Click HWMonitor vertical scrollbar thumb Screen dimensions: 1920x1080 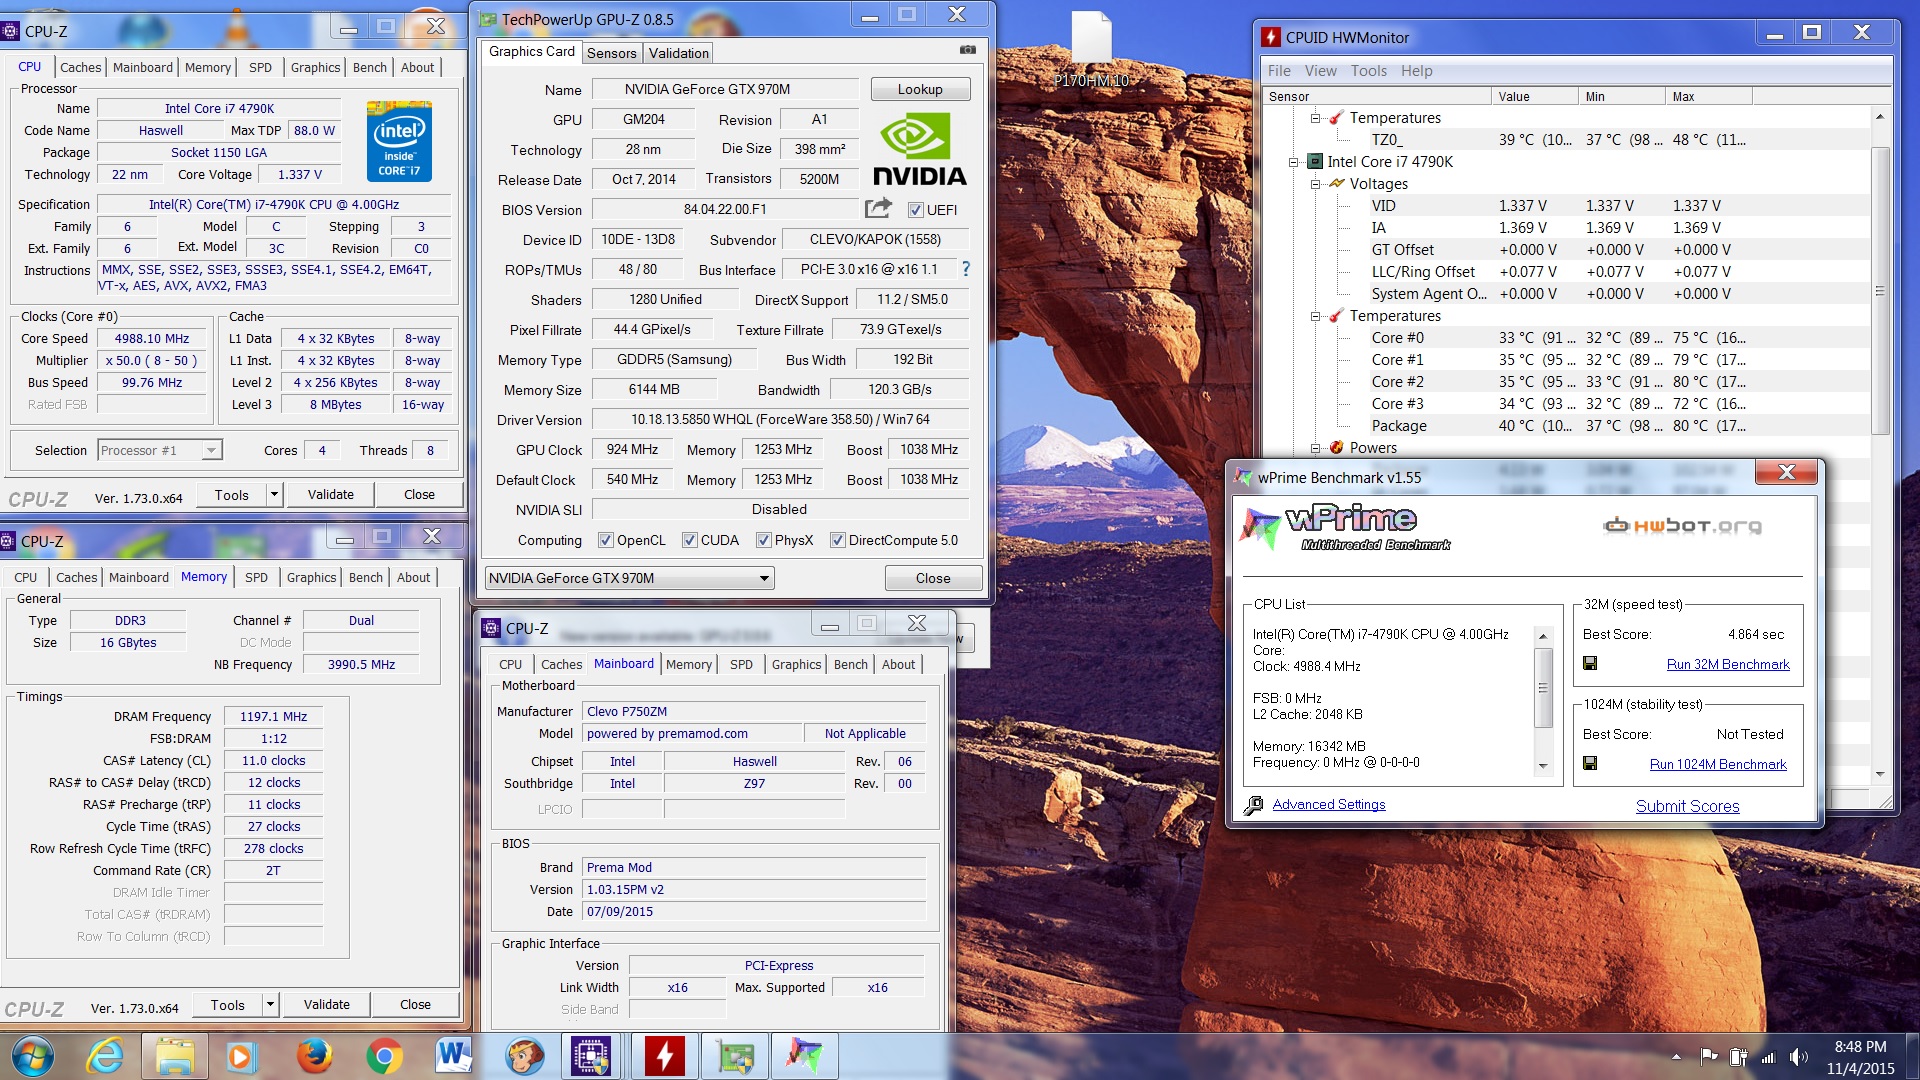tap(1879, 290)
